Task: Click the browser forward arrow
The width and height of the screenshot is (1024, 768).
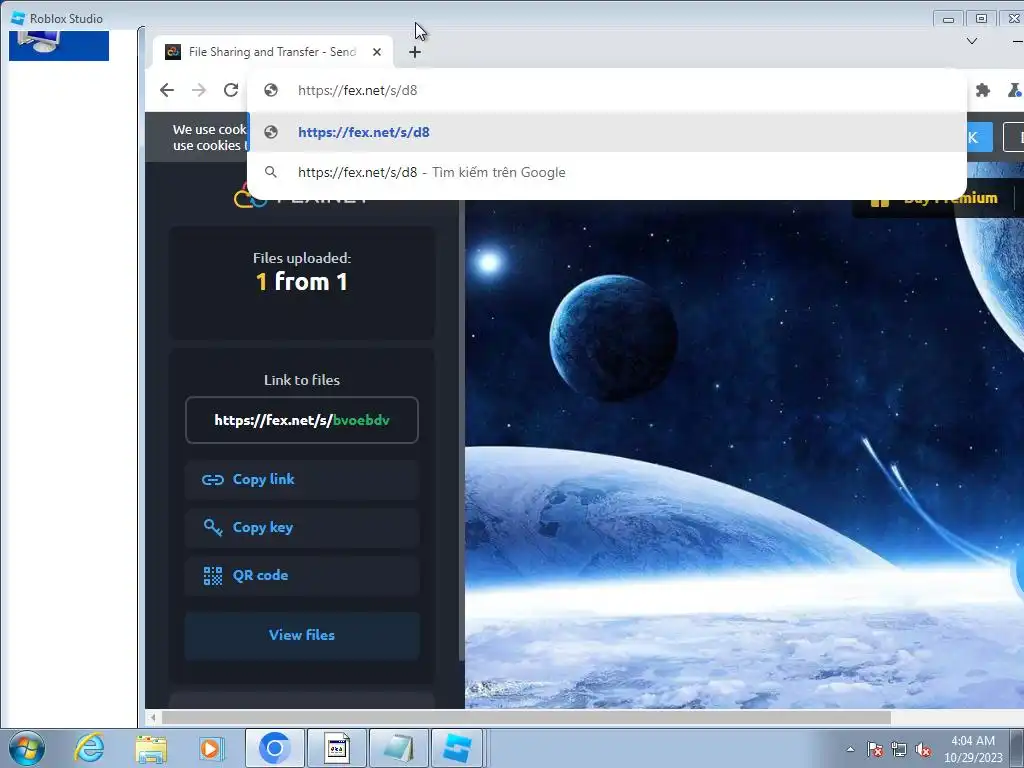Action: tap(199, 90)
